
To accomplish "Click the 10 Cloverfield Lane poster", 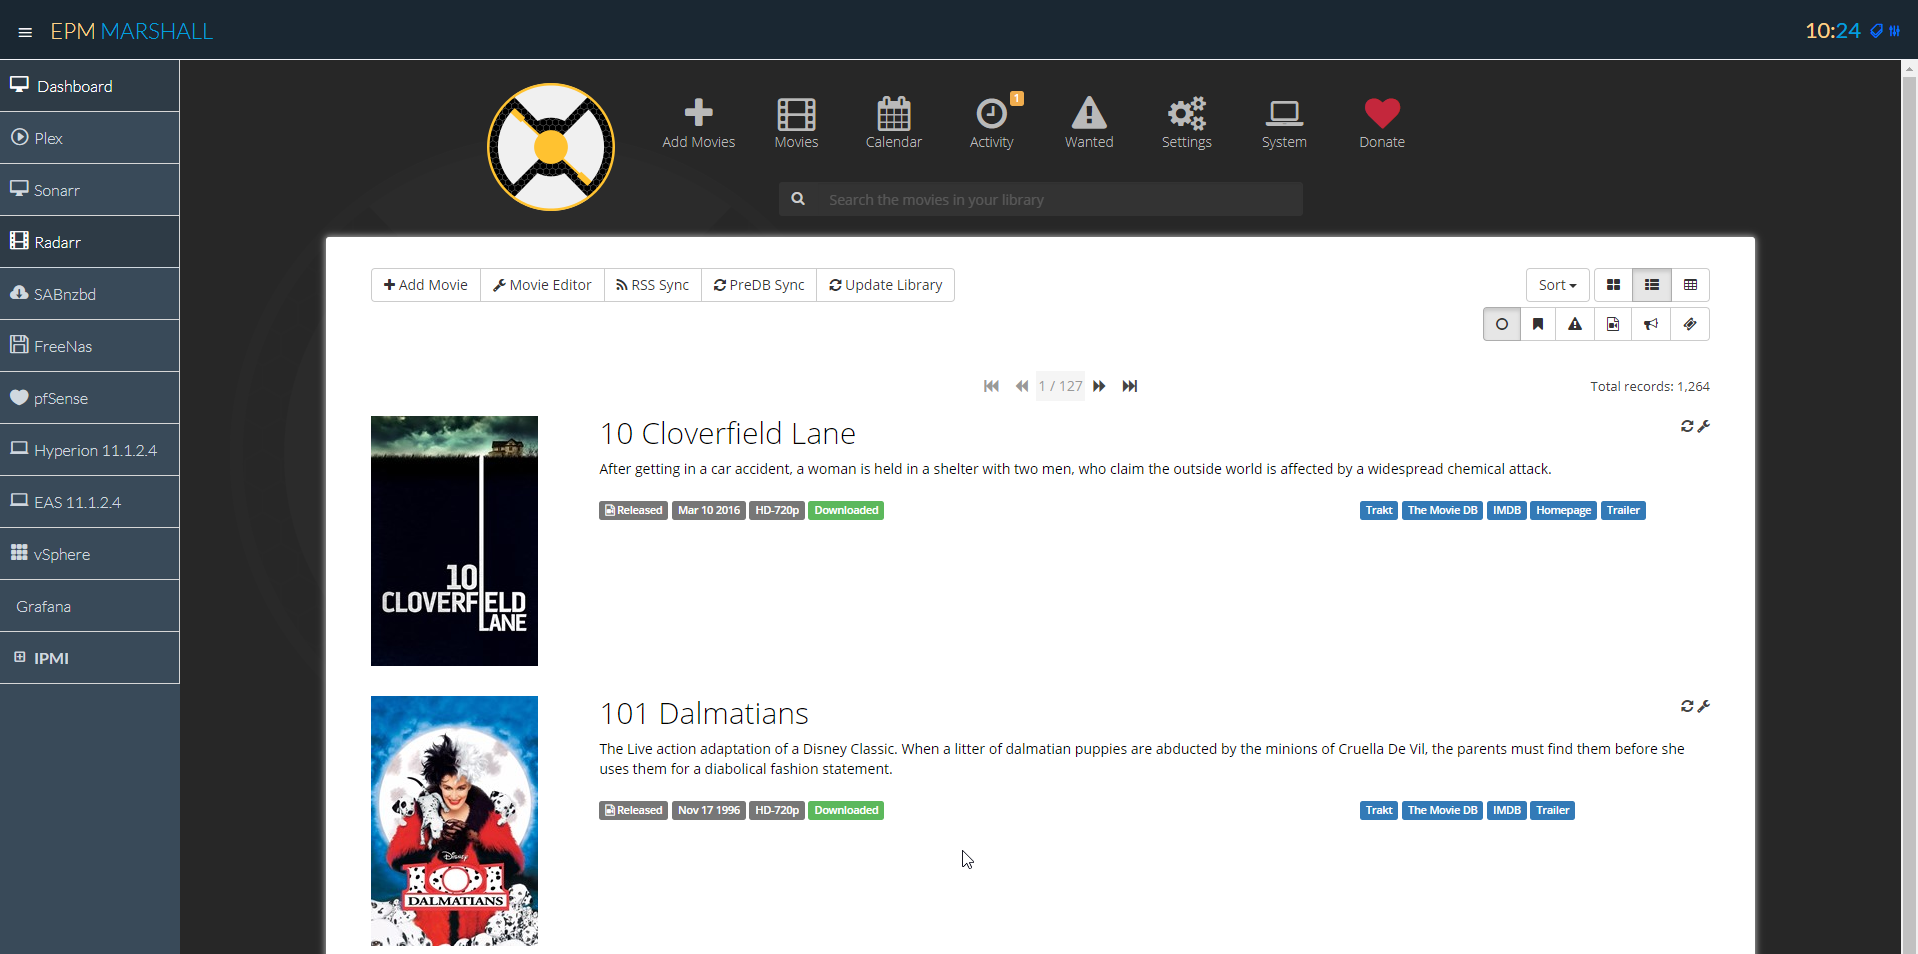I will coord(454,541).
